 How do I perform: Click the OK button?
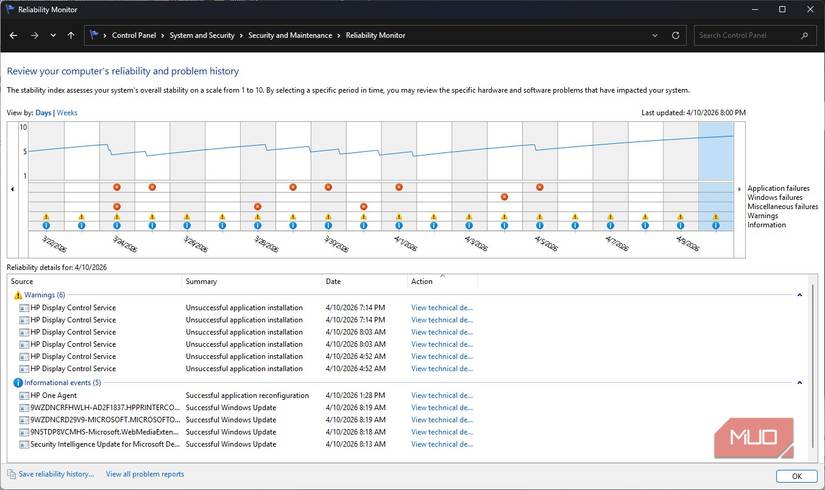[797, 476]
